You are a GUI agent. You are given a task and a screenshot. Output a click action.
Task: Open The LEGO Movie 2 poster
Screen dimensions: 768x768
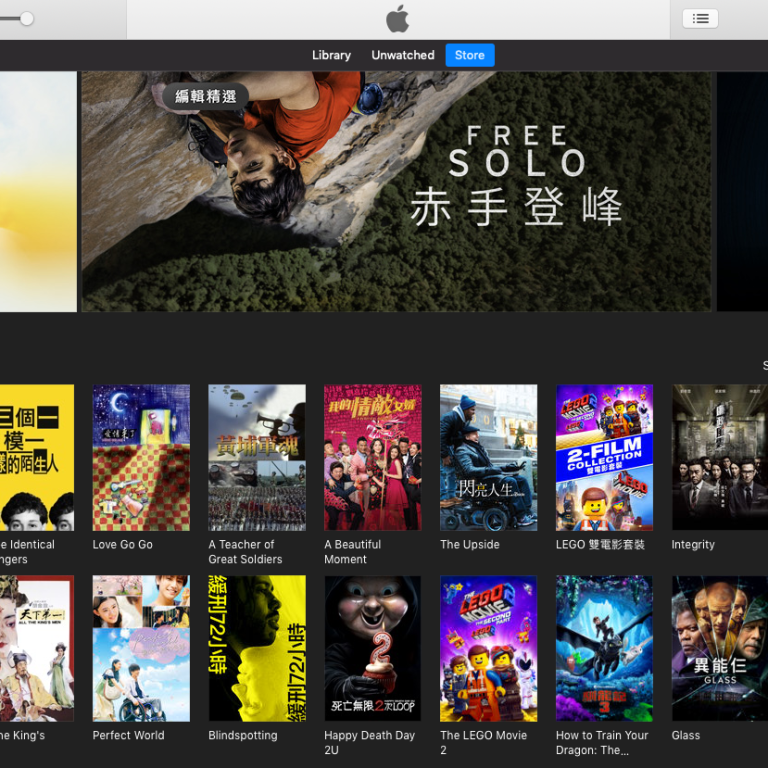click(488, 648)
